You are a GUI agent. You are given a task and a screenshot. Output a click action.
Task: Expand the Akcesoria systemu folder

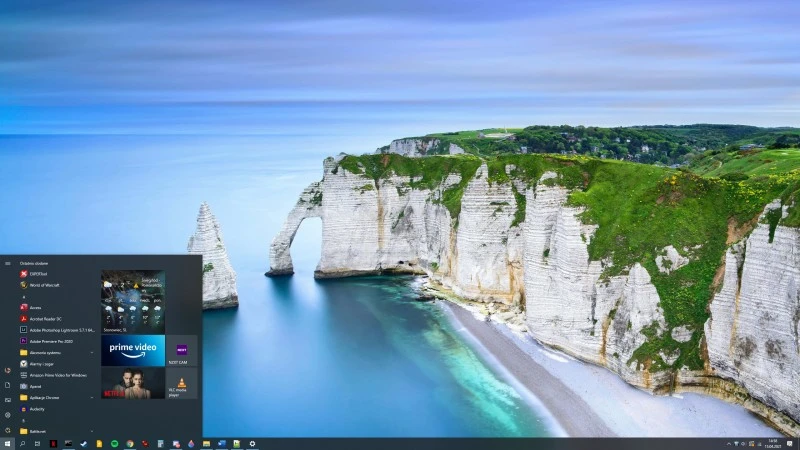pos(57,353)
